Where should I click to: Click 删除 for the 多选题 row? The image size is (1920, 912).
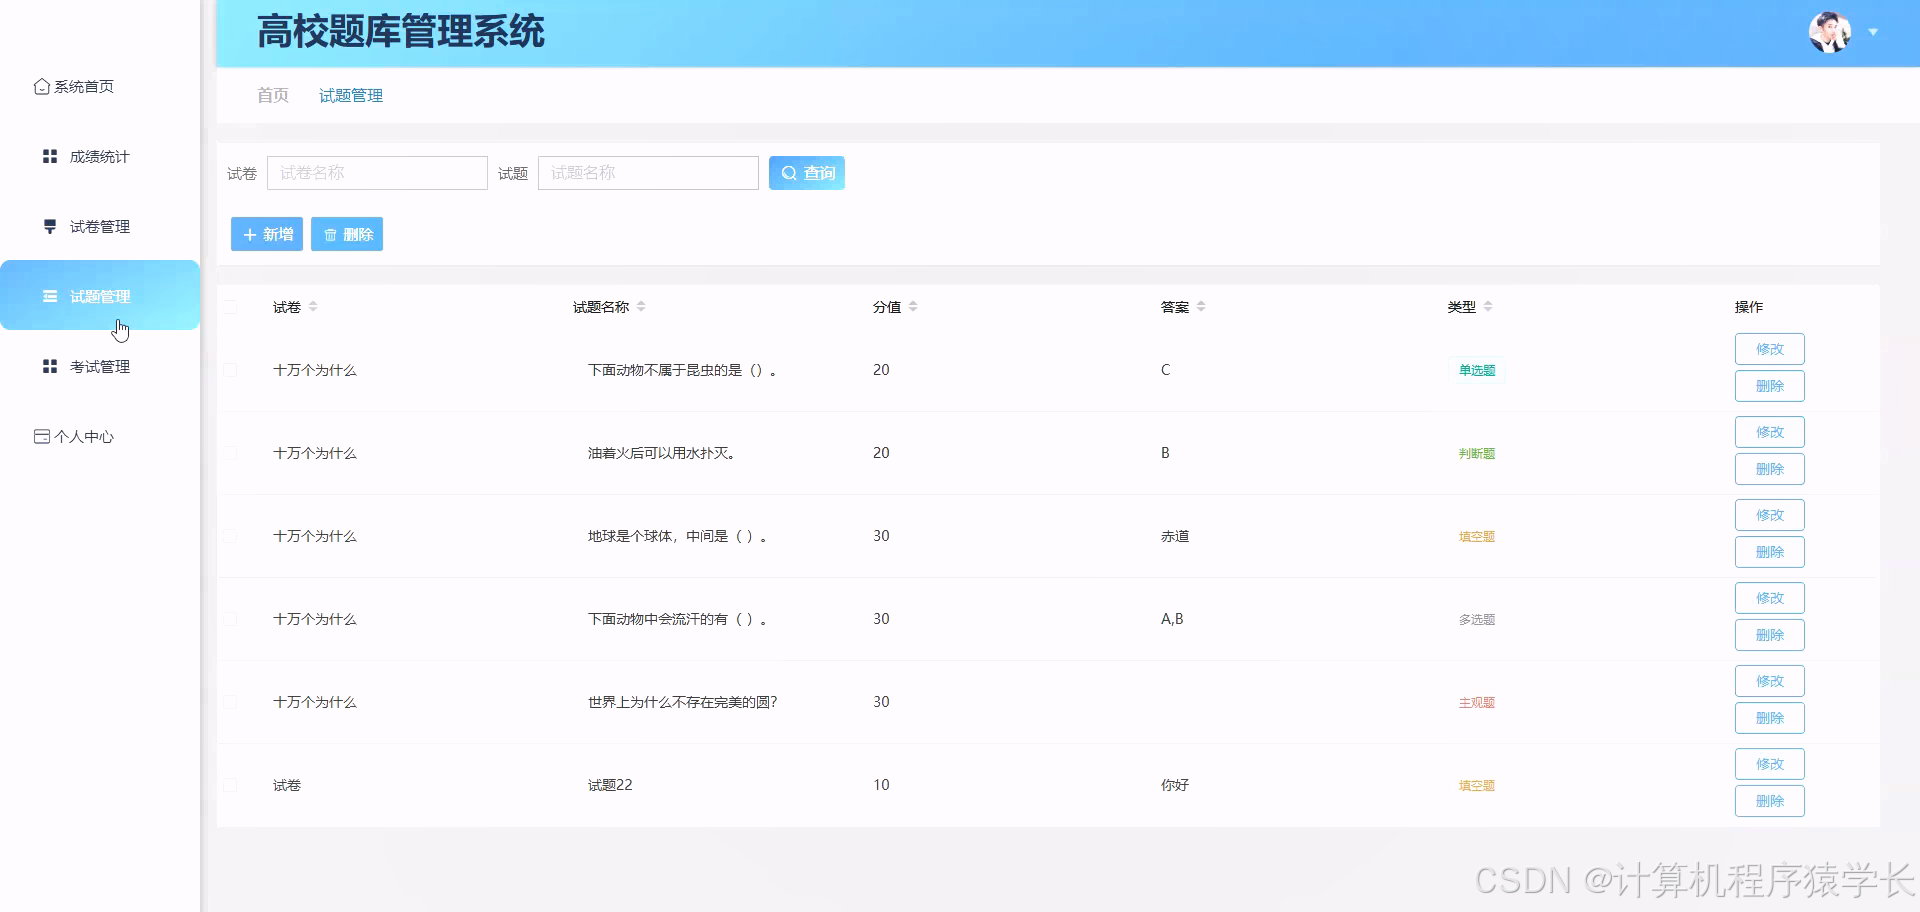[x=1770, y=635]
